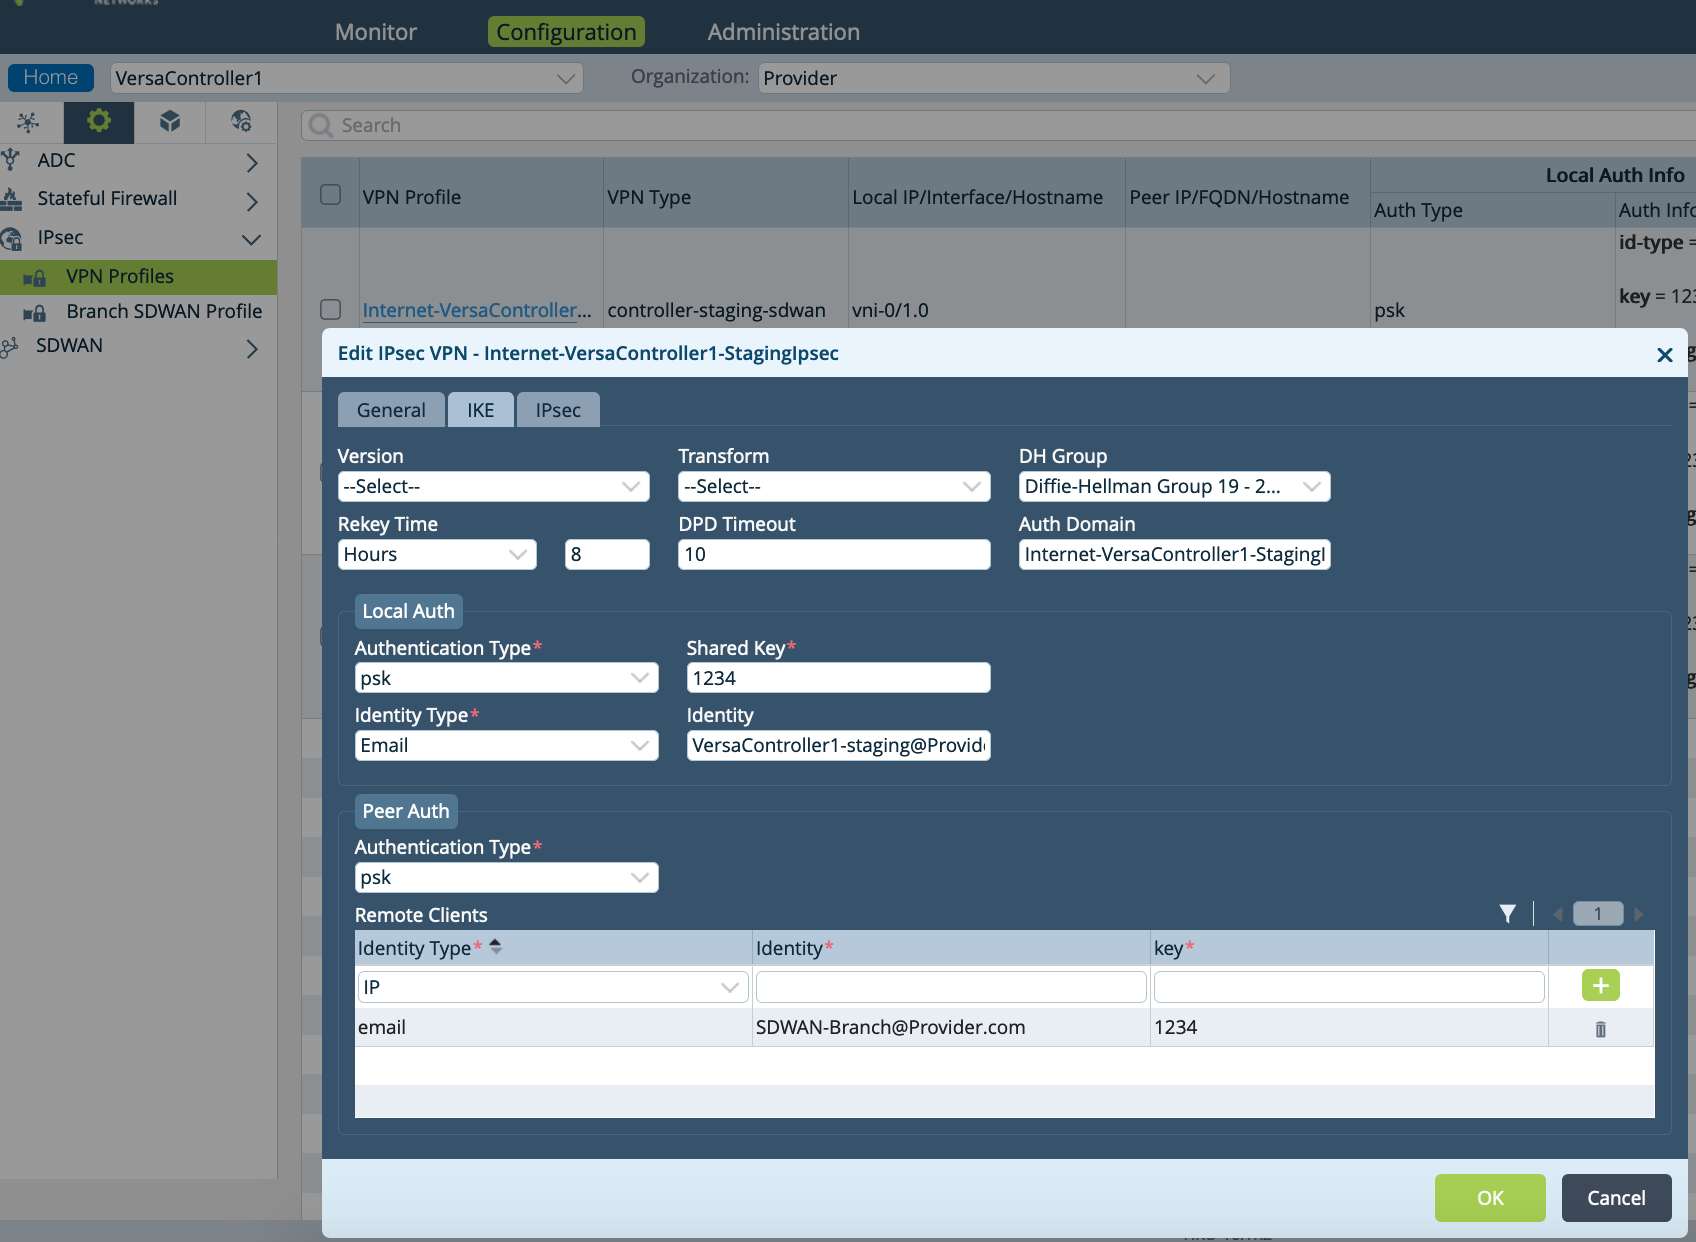Click the controller-staging-sdwan cell
1696x1242 pixels.
click(716, 311)
